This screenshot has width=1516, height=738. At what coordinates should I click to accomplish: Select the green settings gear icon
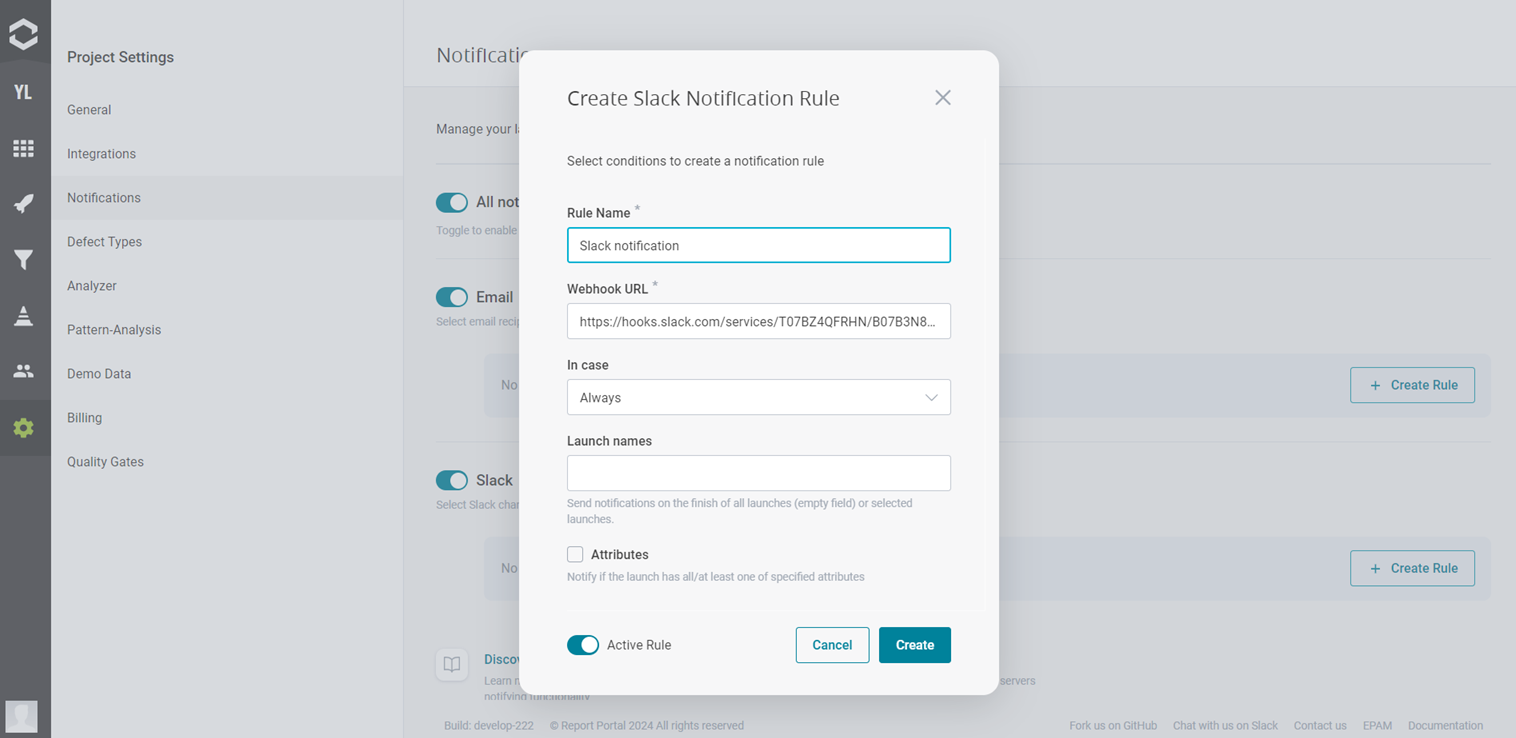(23, 428)
